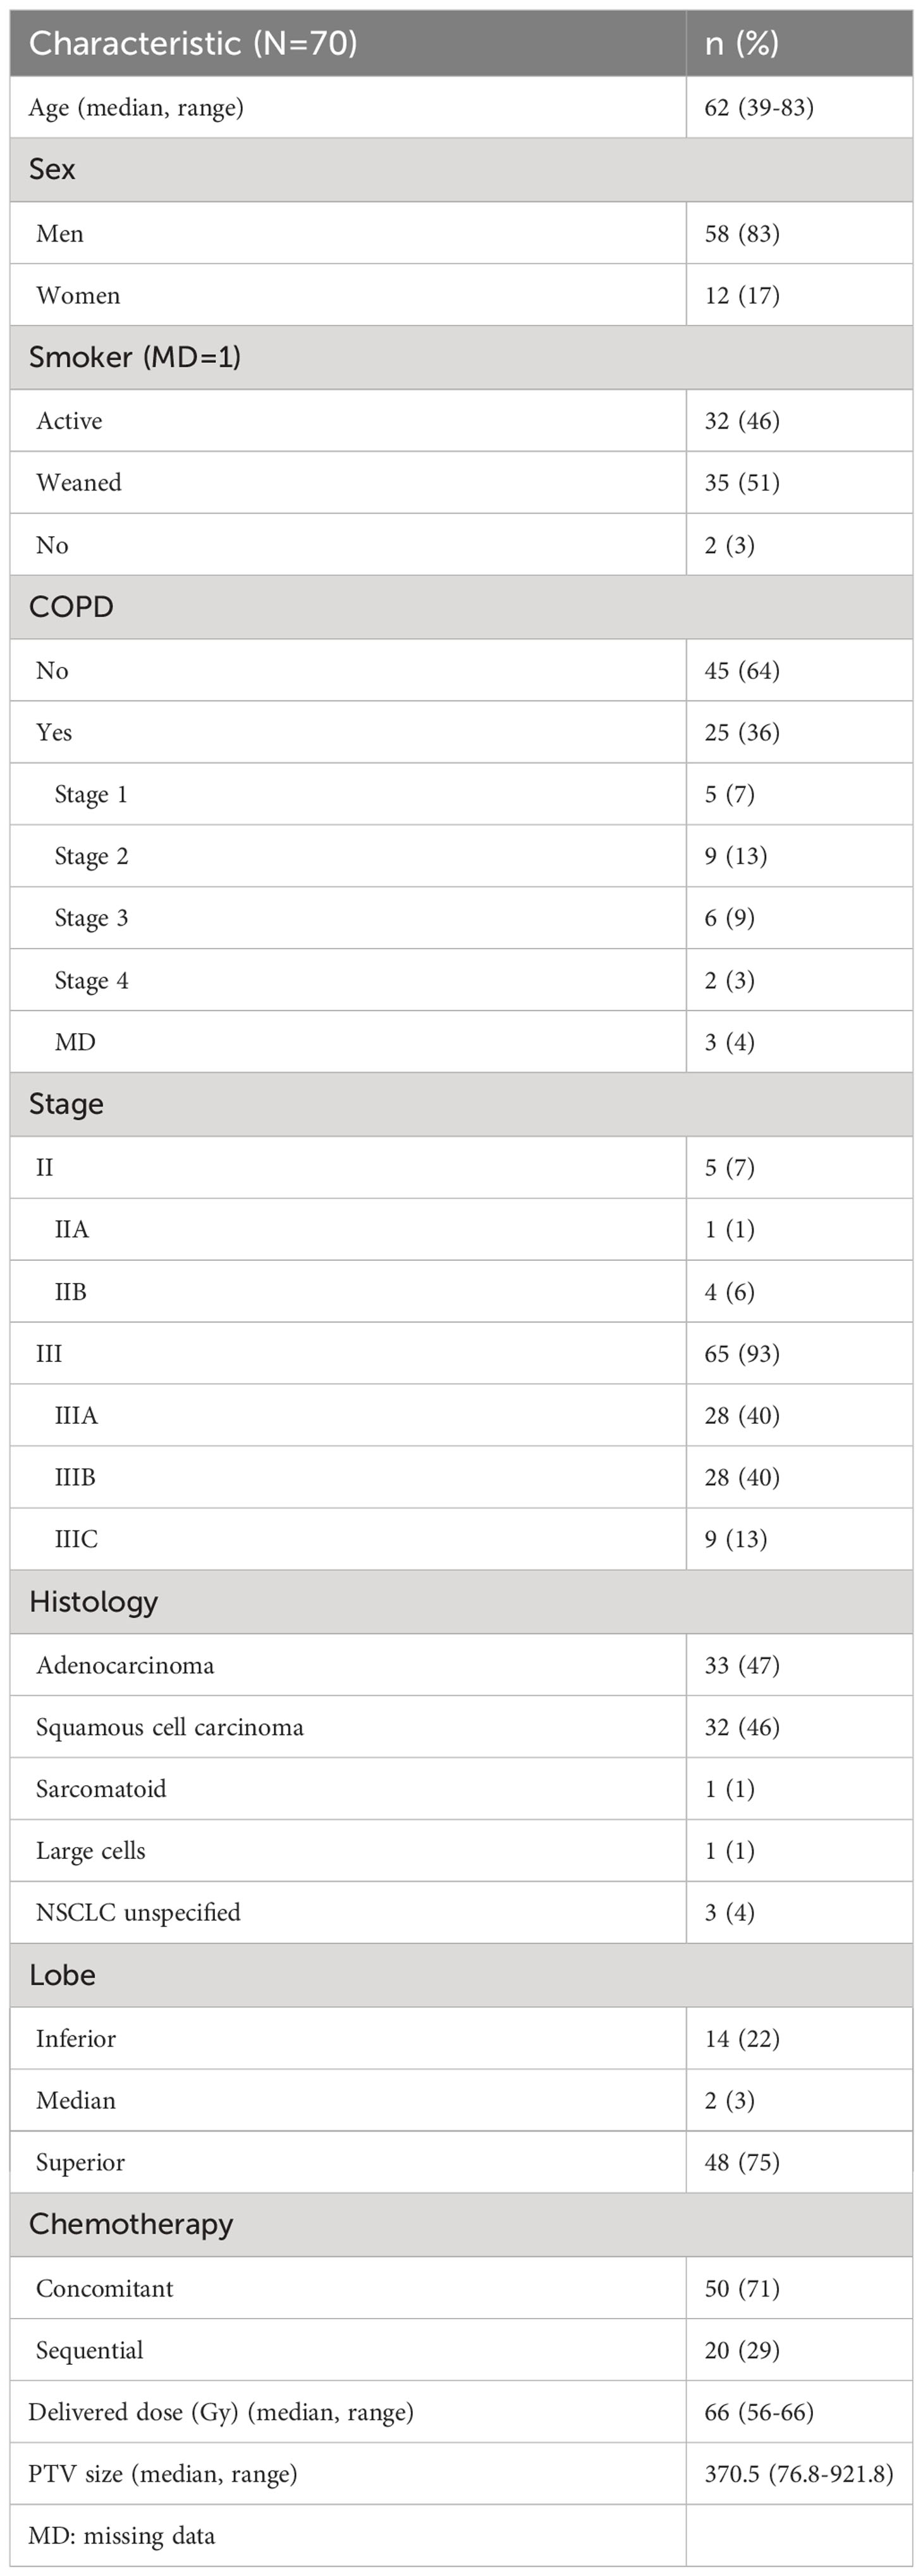Click the Delivered dose (Gy) row label
This screenshot has width=923, height=2576.
click(x=221, y=2413)
